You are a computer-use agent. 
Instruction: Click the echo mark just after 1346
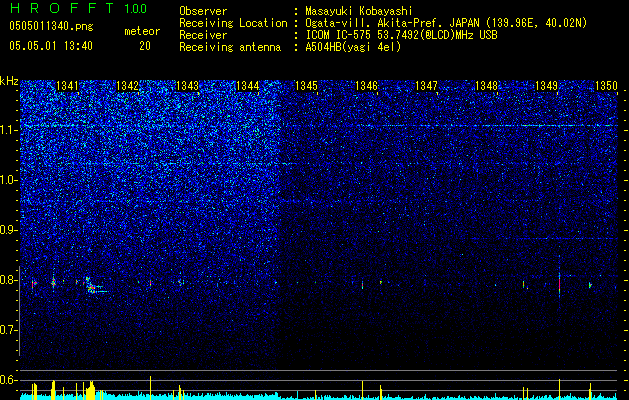[x=381, y=282]
